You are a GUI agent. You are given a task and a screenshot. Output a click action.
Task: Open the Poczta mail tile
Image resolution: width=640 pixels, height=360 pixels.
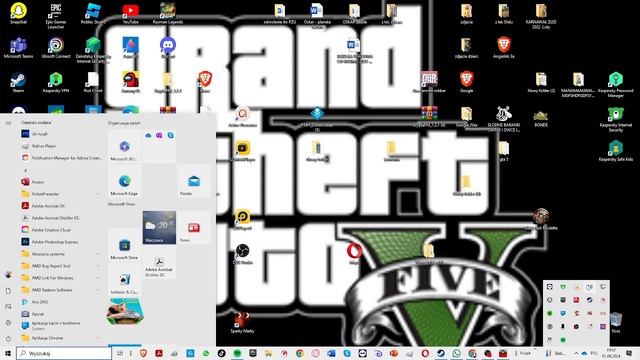coord(194,181)
